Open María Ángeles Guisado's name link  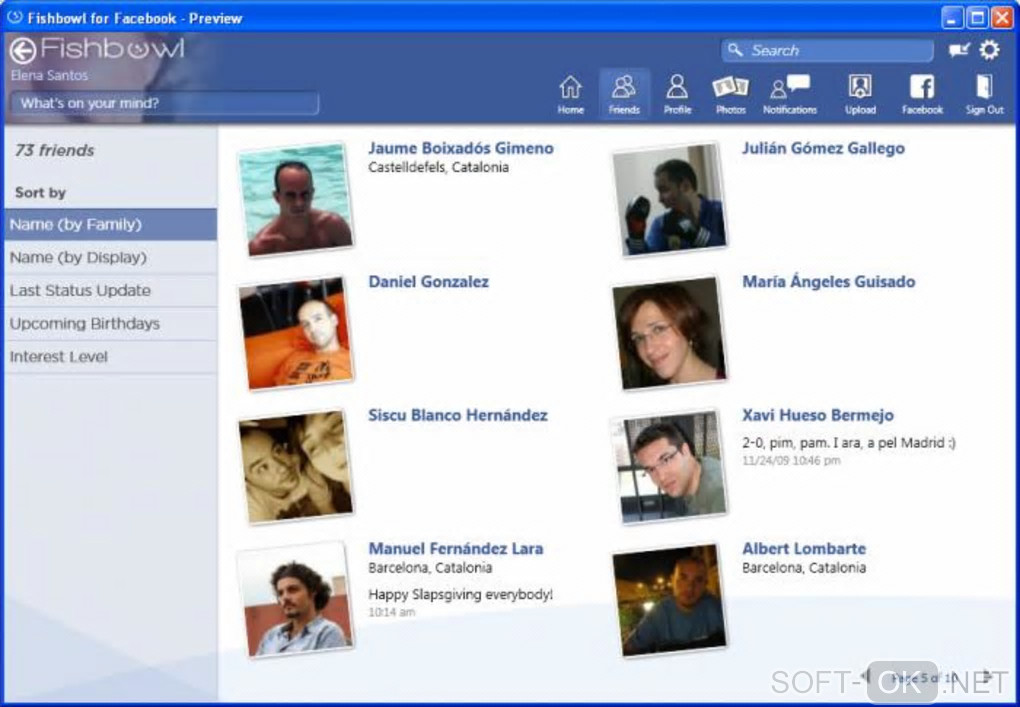tap(828, 282)
